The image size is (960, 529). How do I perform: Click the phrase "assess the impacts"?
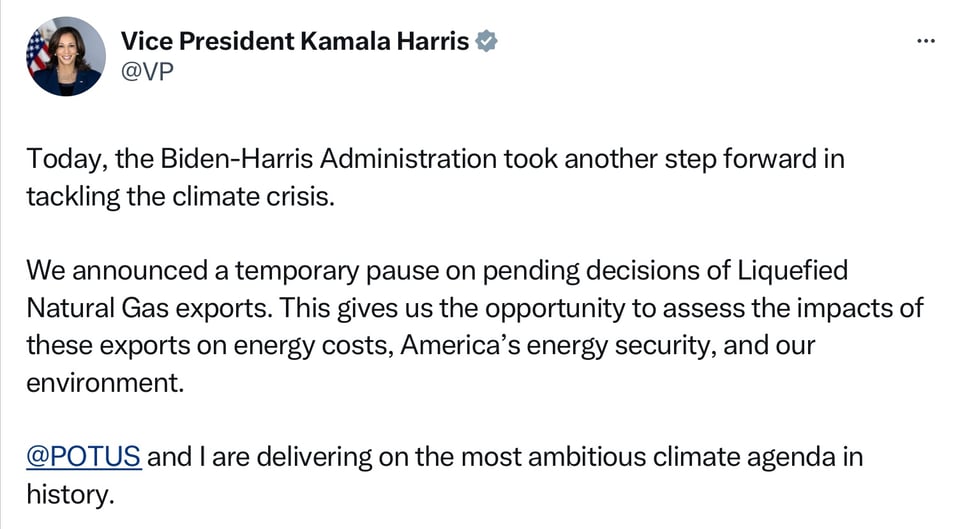click(x=759, y=307)
